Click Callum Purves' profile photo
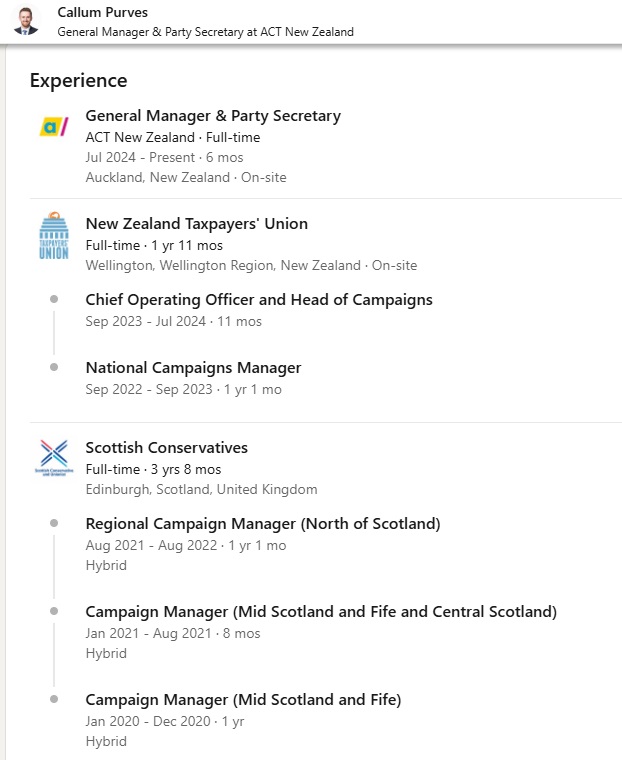 click(26, 20)
